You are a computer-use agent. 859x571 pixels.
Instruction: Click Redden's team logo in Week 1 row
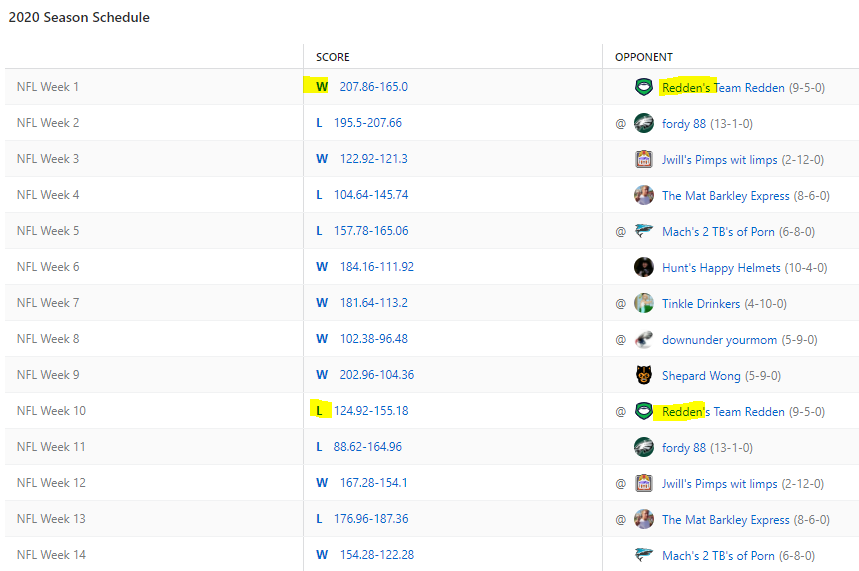coord(644,87)
